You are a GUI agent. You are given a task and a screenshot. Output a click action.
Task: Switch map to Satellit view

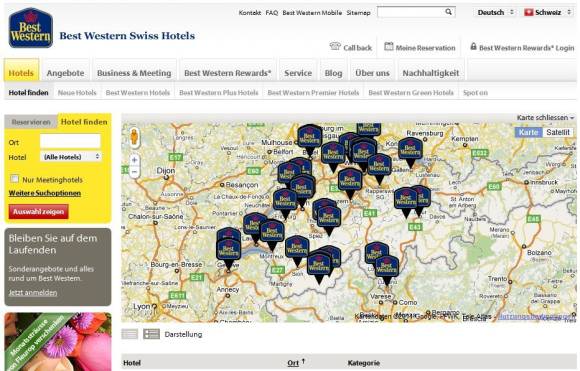[558, 132]
